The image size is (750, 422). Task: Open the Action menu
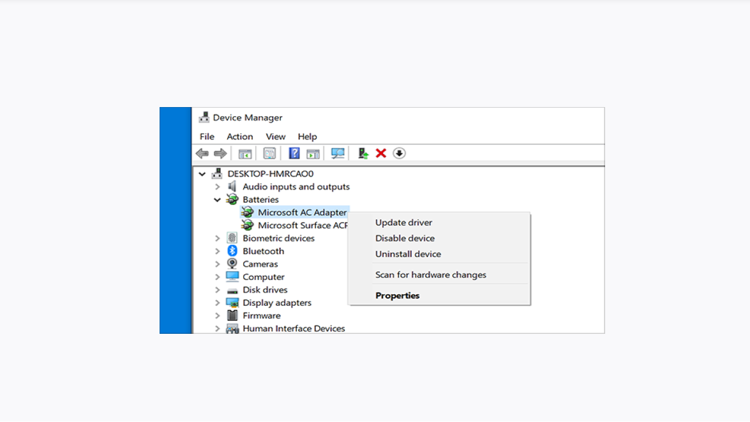pos(240,136)
